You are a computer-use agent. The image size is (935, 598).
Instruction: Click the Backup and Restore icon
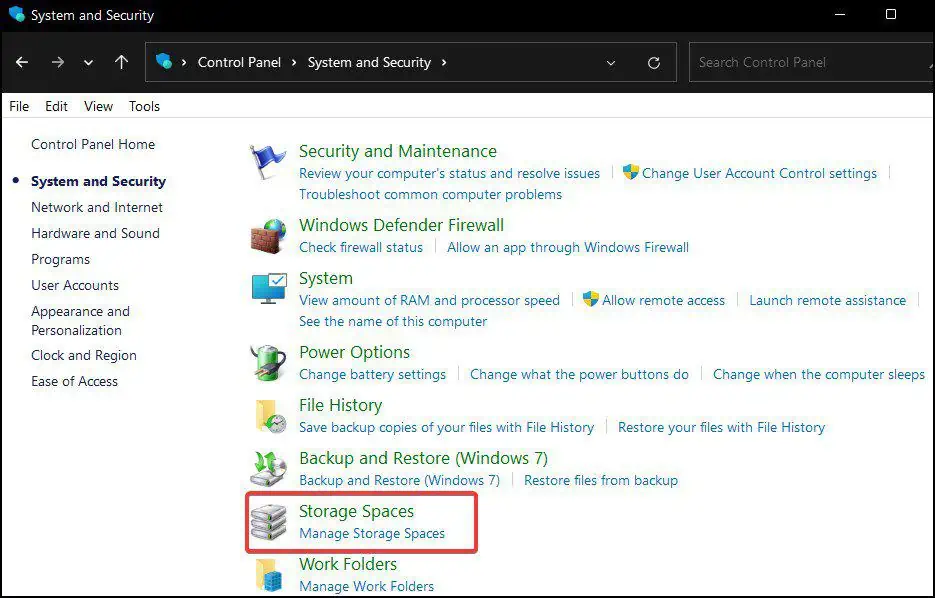[268, 469]
